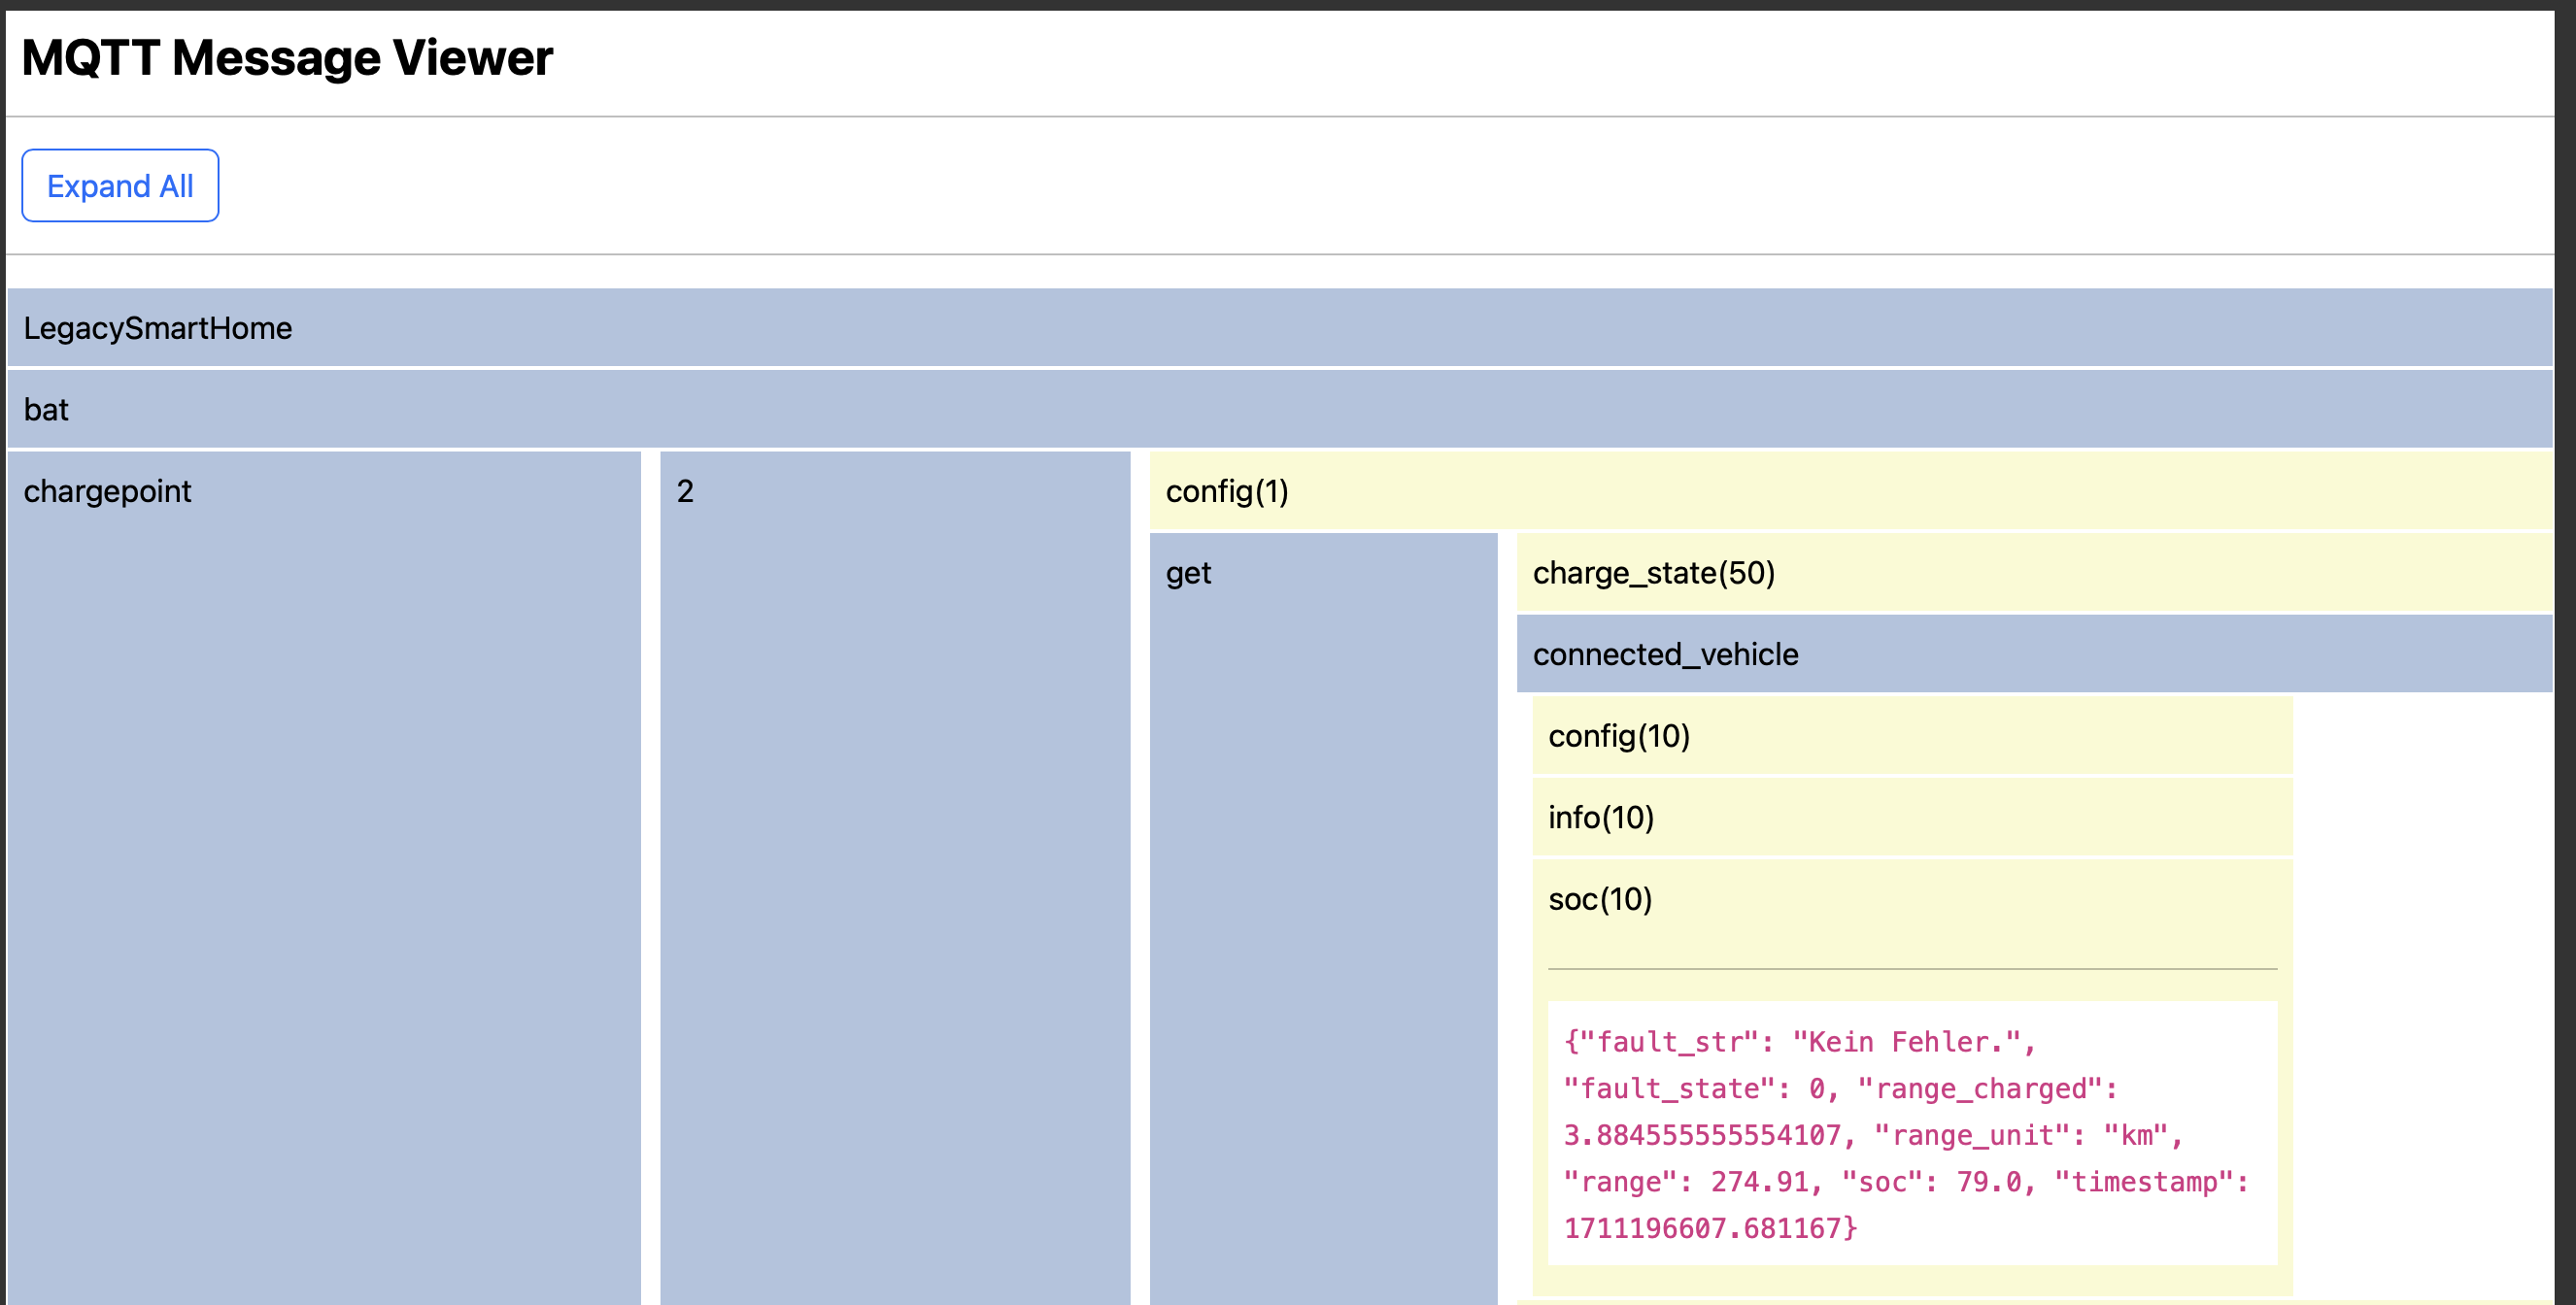The height and width of the screenshot is (1305, 2576).
Task: Click the horizontal divider inside soc(10) panel
Action: coord(1911,969)
